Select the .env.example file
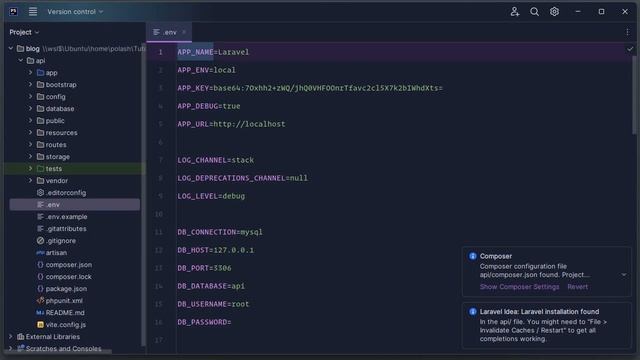The image size is (640, 360). [67, 217]
